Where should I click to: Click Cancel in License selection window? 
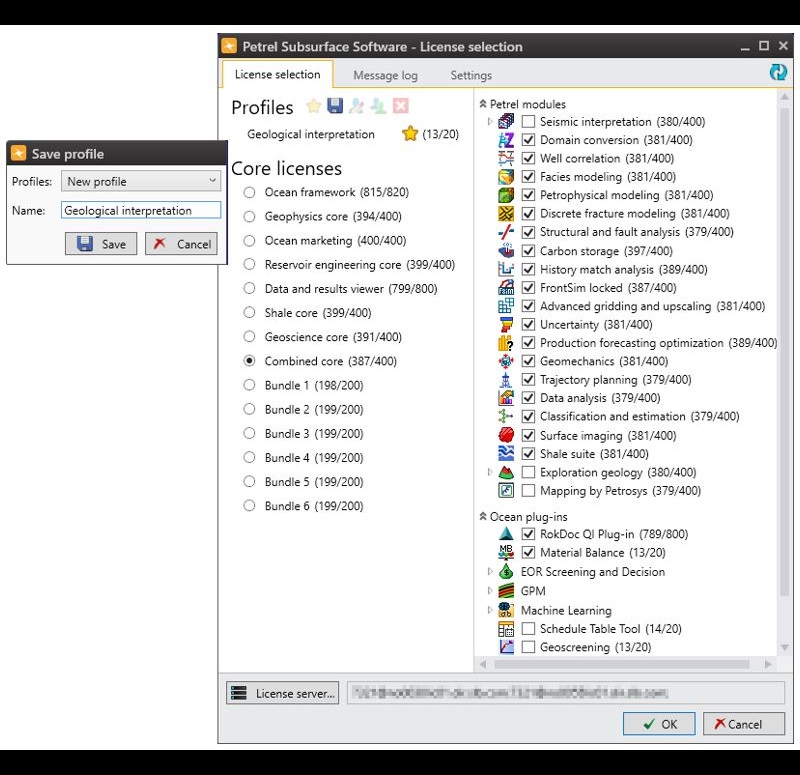point(743,724)
